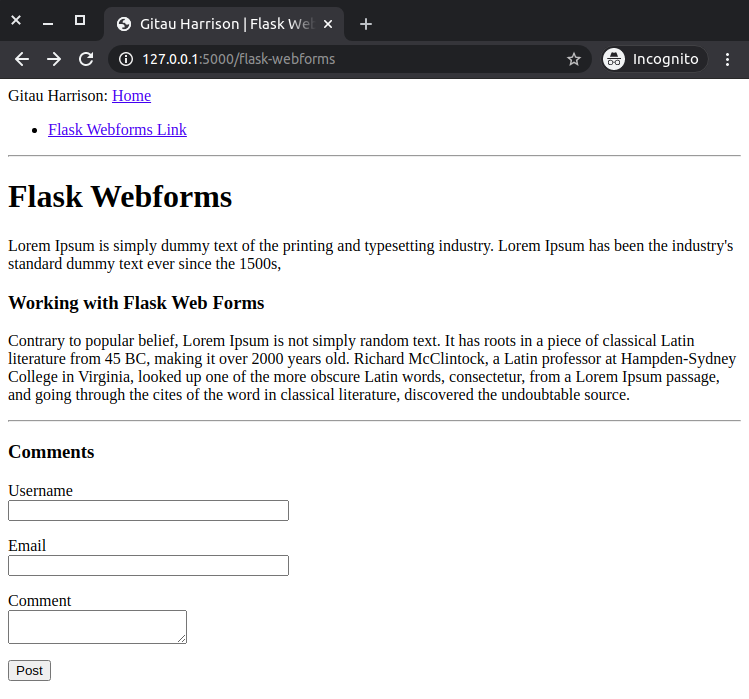Click the paragraph starting 'Lorem Ipsum is simply dummy'
The height and width of the screenshot is (699, 749).
coord(371,255)
